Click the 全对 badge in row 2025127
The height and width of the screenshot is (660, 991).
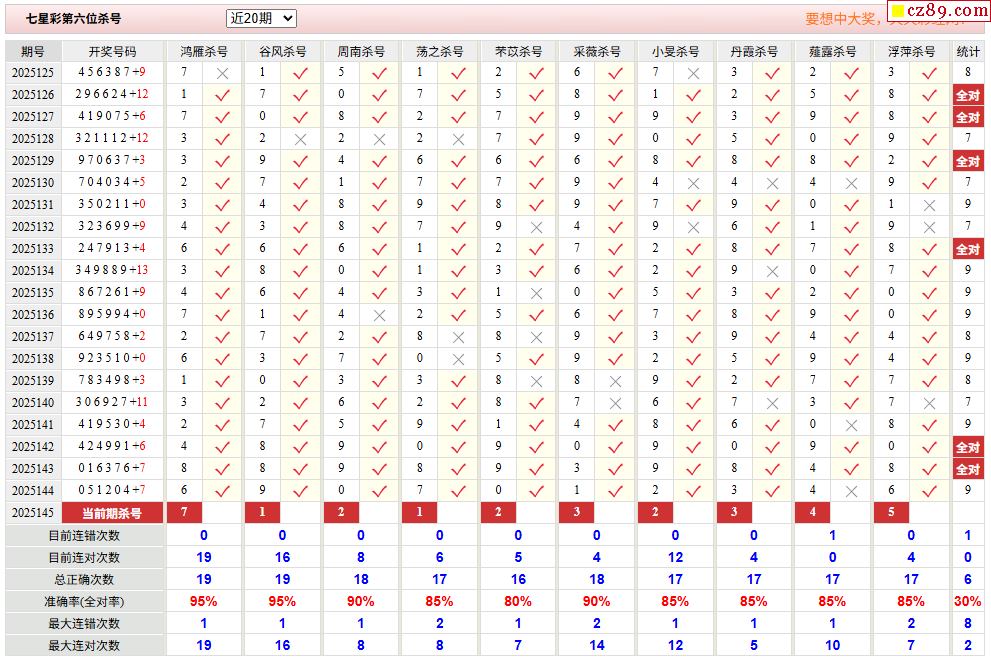click(x=968, y=117)
